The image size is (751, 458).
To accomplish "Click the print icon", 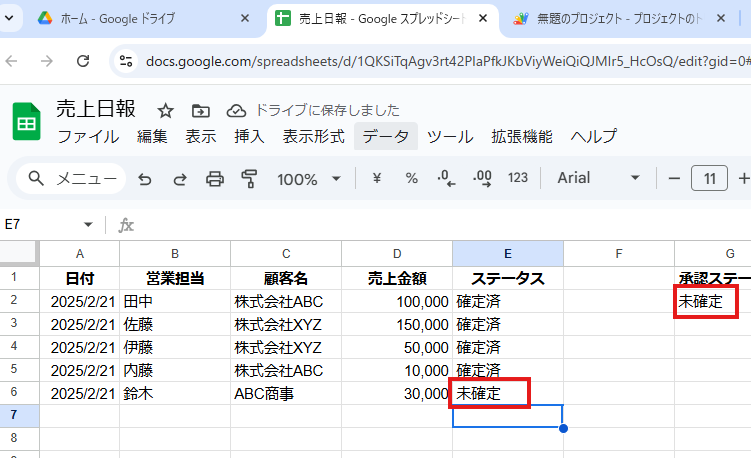I will tap(215, 179).
